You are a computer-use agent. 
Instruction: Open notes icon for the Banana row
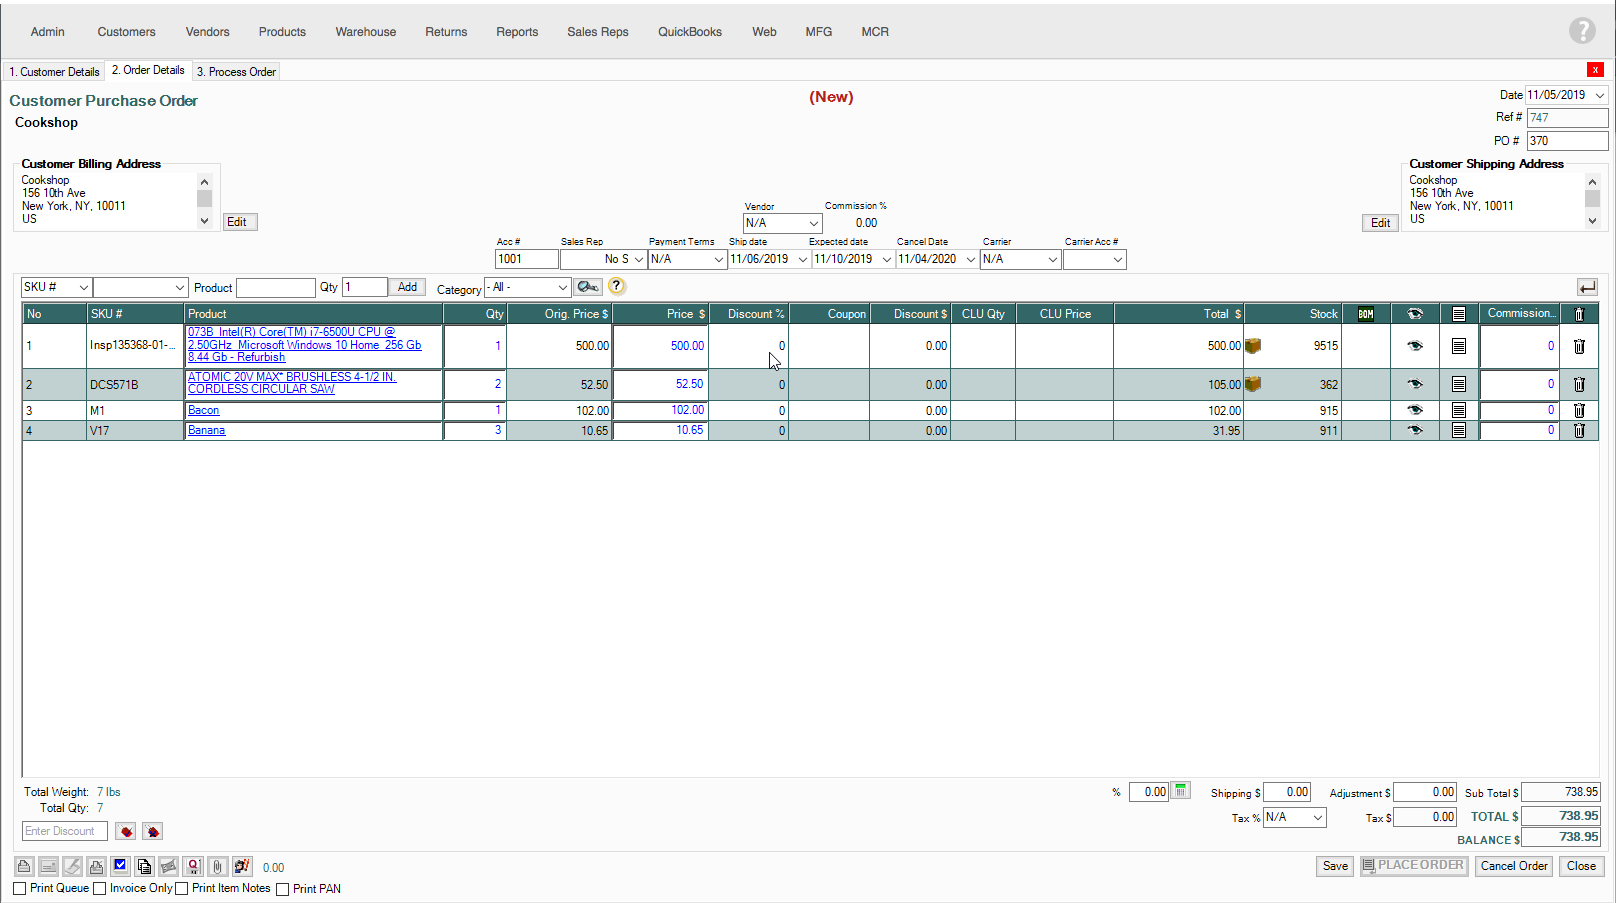[x=1459, y=431]
